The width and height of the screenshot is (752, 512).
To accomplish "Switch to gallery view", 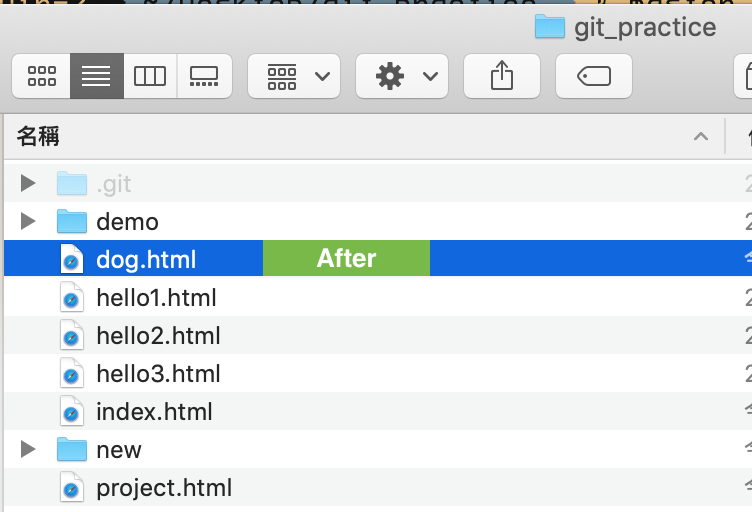I will coord(204,76).
